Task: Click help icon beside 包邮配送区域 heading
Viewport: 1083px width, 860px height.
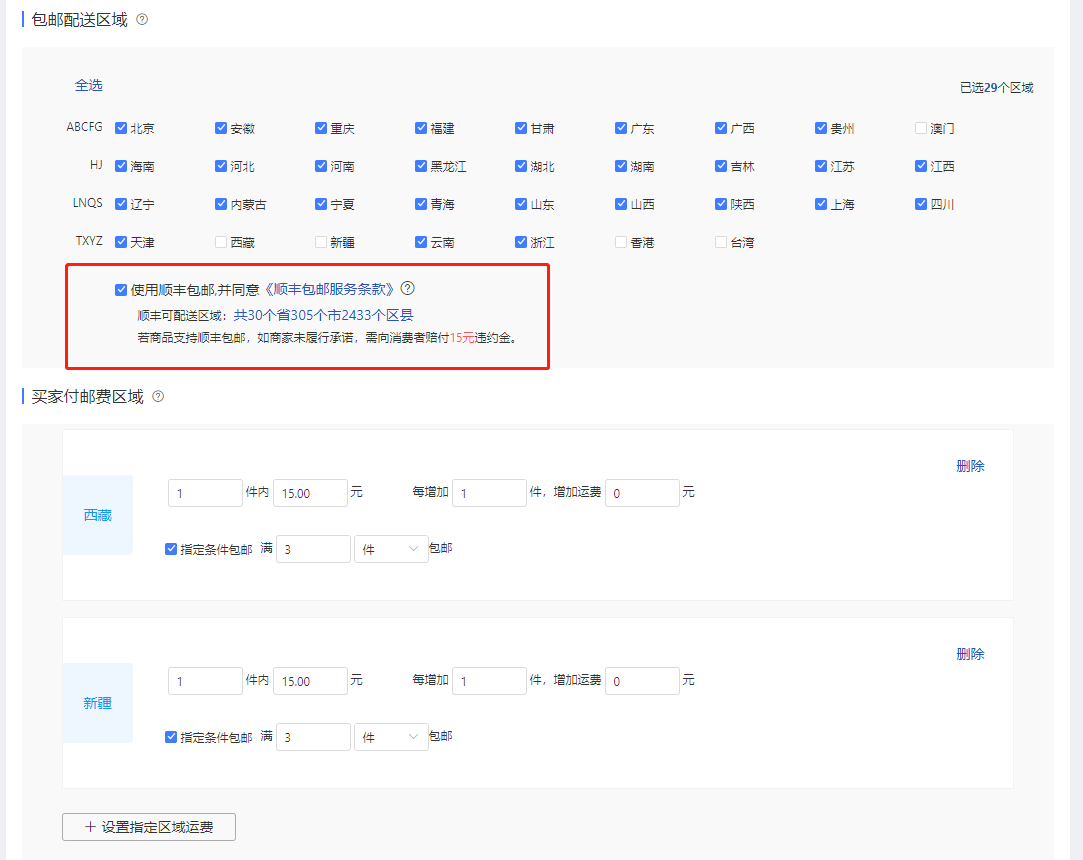Action: (x=142, y=19)
